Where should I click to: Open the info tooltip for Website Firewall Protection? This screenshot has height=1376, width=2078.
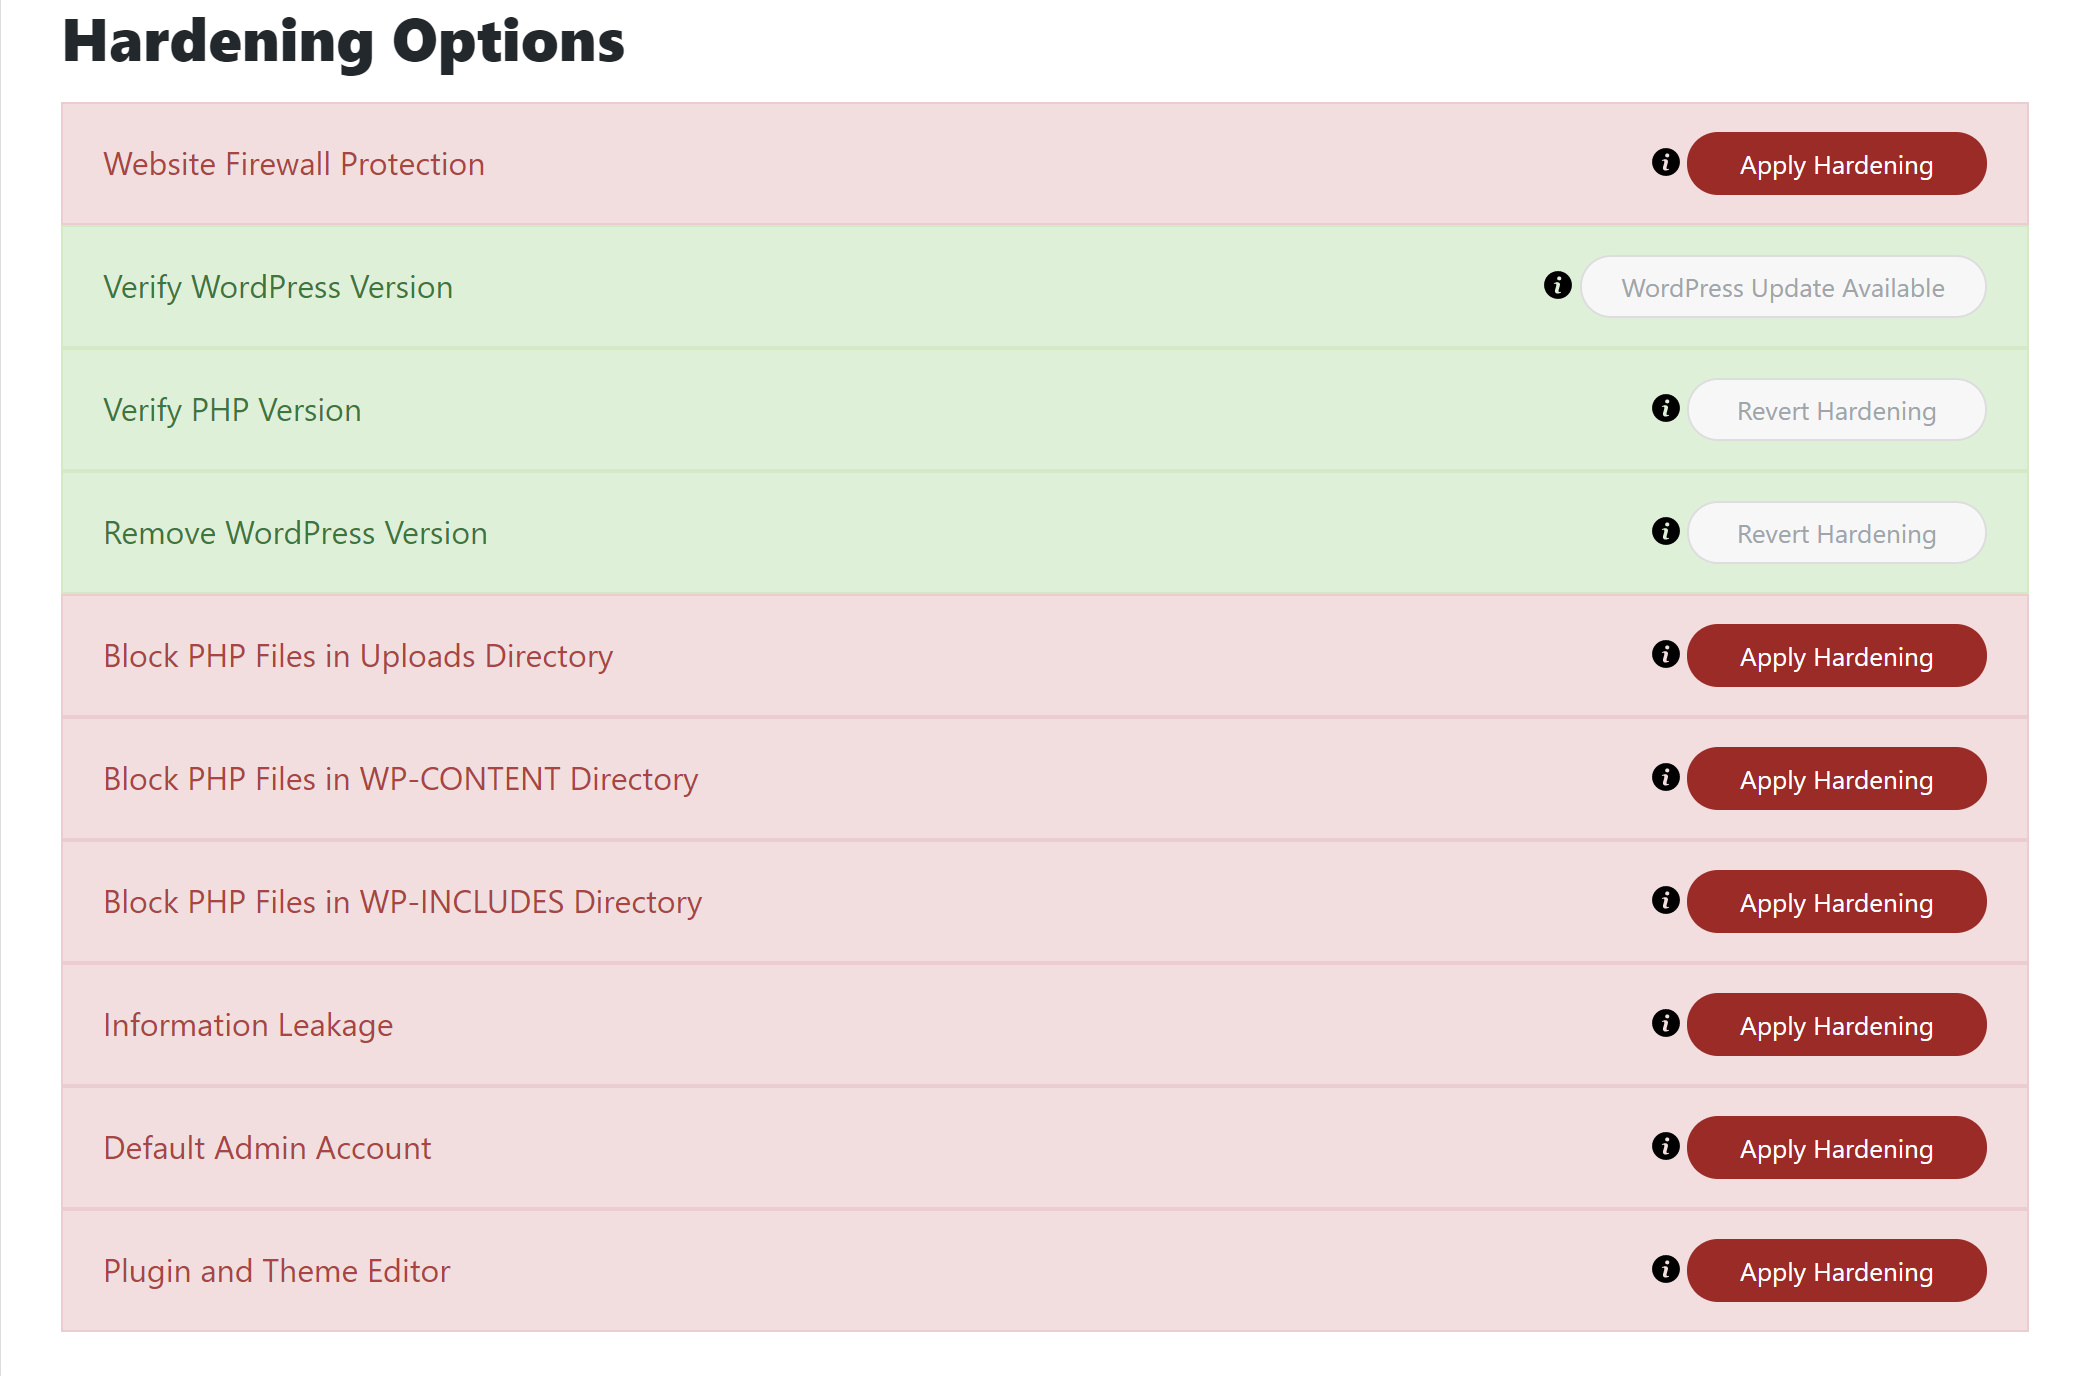click(x=1663, y=163)
